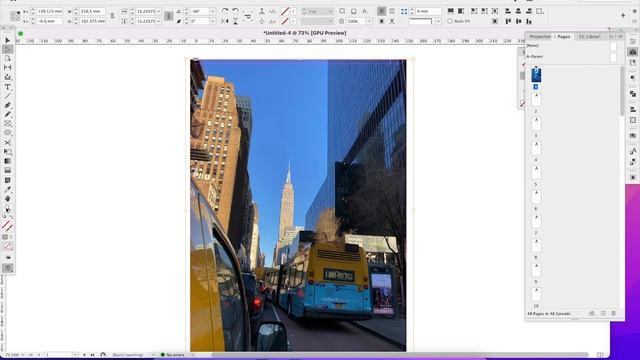Switch to the Pages tab
This screenshot has width=640, height=360.
click(564, 37)
